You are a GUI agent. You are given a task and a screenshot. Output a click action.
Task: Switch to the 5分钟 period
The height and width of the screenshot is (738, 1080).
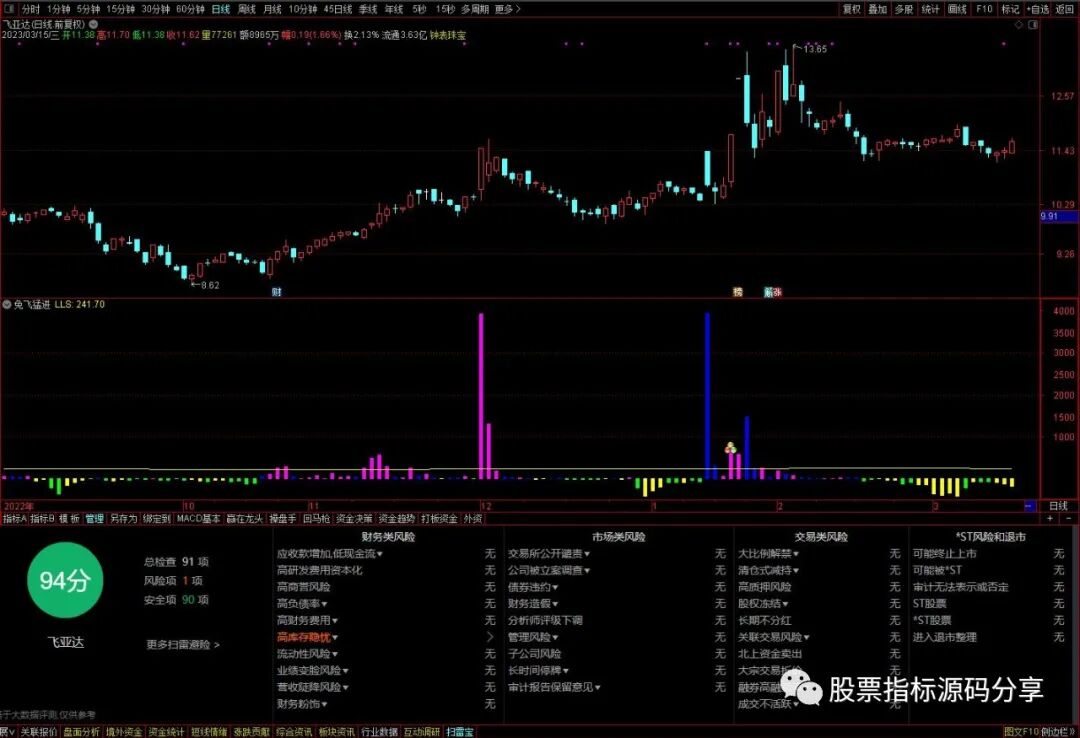[88, 9]
